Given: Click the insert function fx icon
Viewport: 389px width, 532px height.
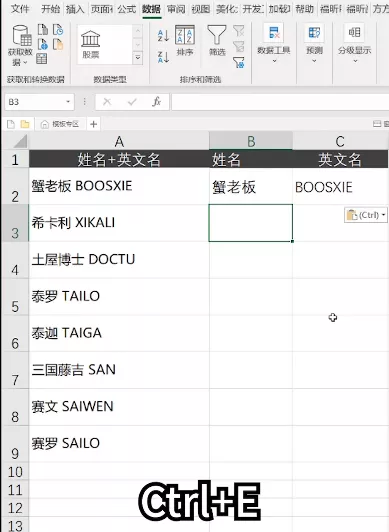Looking at the screenshot, I should [156, 102].
